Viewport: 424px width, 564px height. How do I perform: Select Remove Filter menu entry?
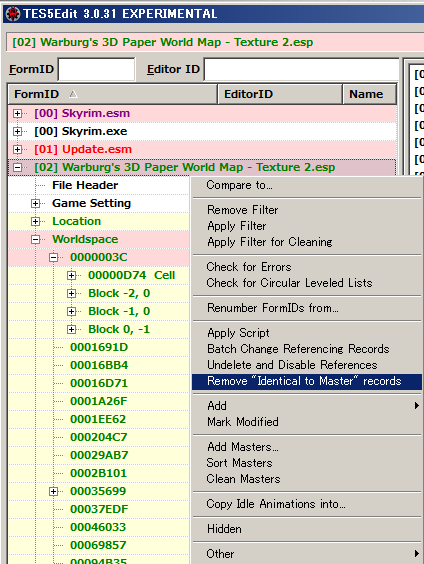307,210
